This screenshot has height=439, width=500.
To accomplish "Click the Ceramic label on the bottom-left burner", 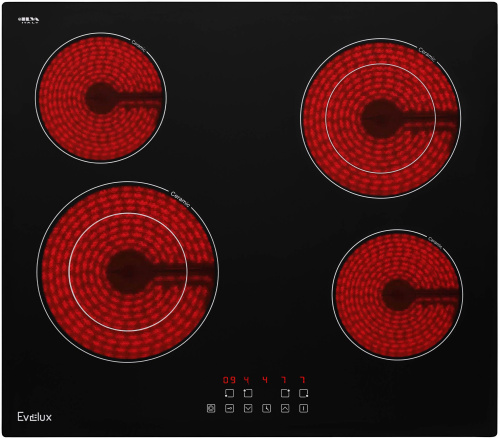I will click(180, 199).
